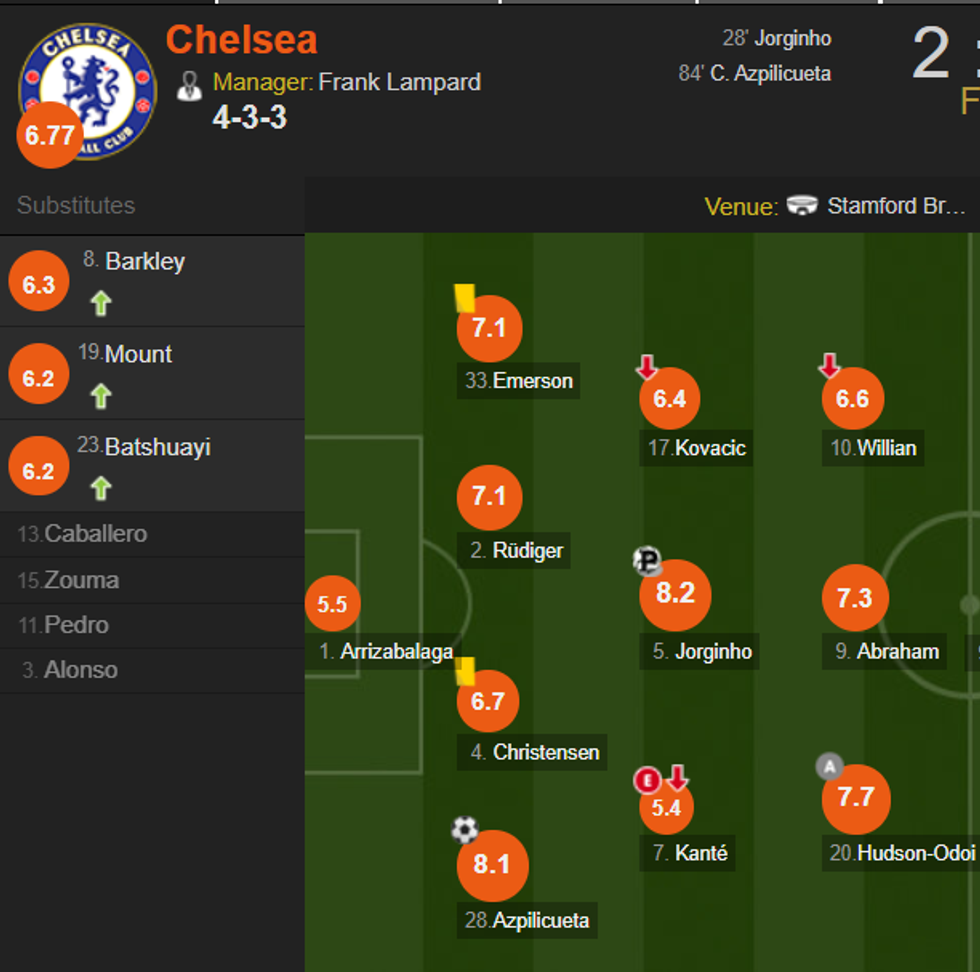The image size is (980, 972).
Task: Click Emerson's yellow card icon
Action: 464,297
